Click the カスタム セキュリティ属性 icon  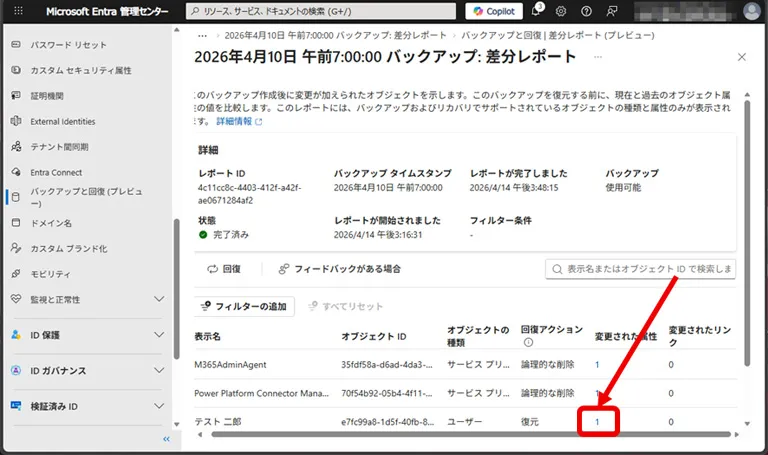point(16,70)
